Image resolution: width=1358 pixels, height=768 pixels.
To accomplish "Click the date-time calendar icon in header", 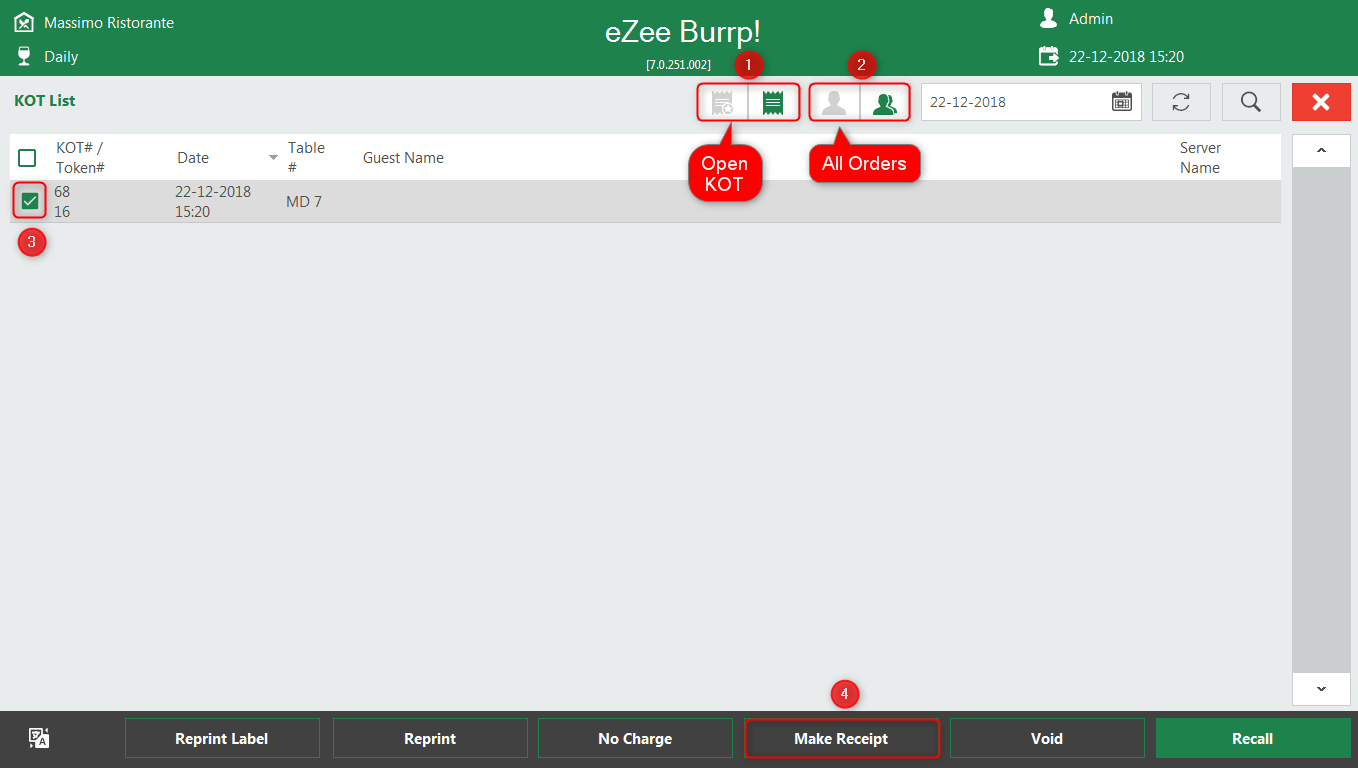I will point(1048,56).
